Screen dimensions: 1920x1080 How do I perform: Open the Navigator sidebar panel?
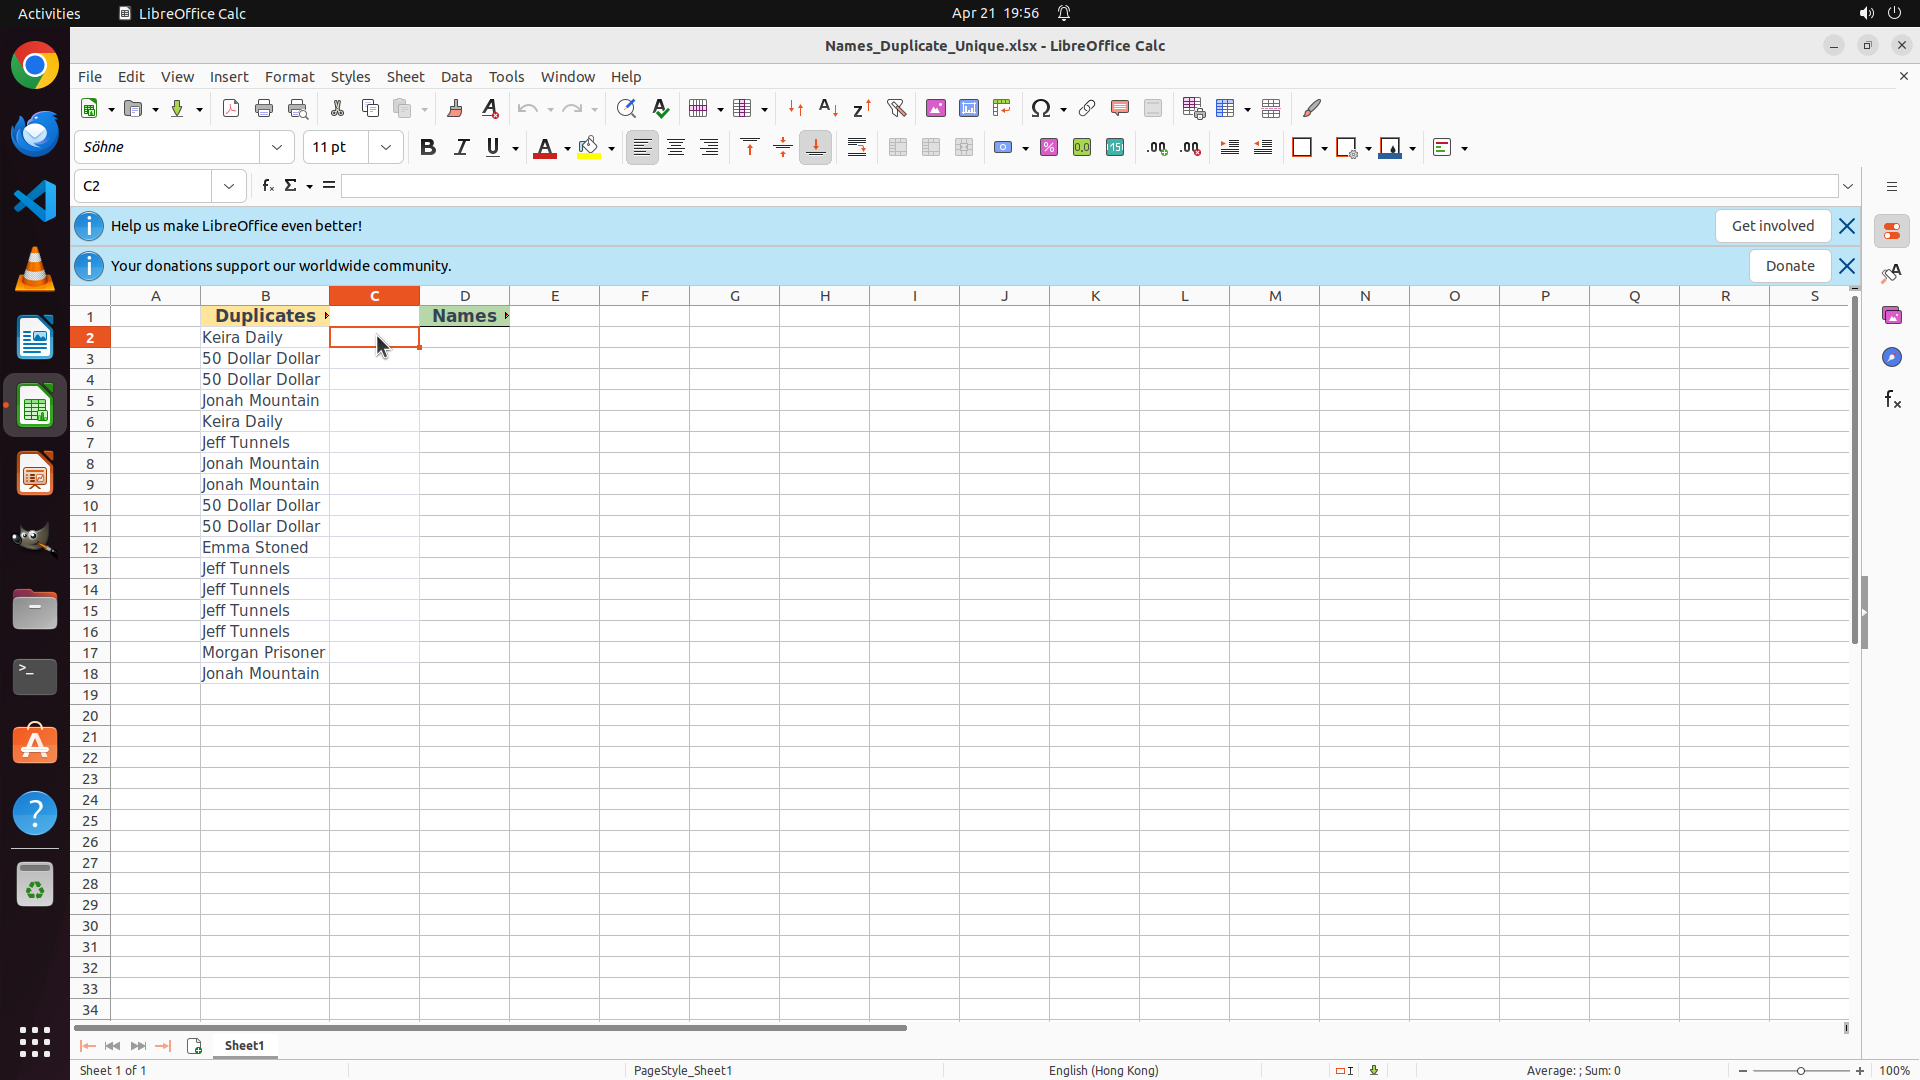(1891, 357)
